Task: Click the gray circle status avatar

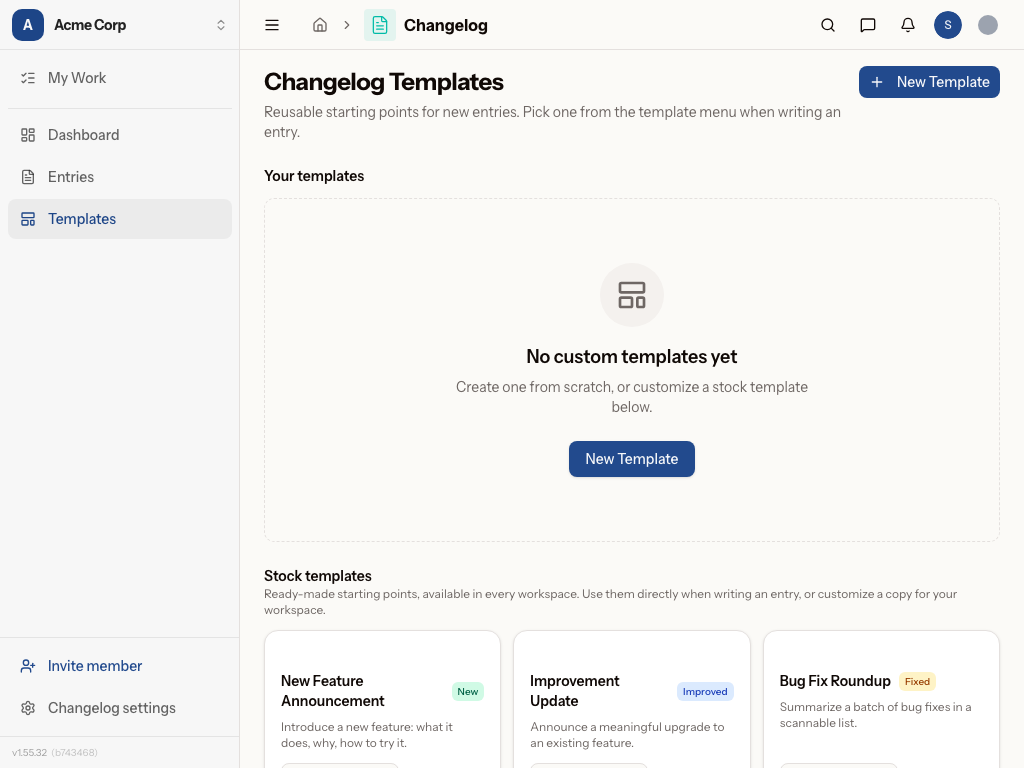Action: click(x=987, y=25)
